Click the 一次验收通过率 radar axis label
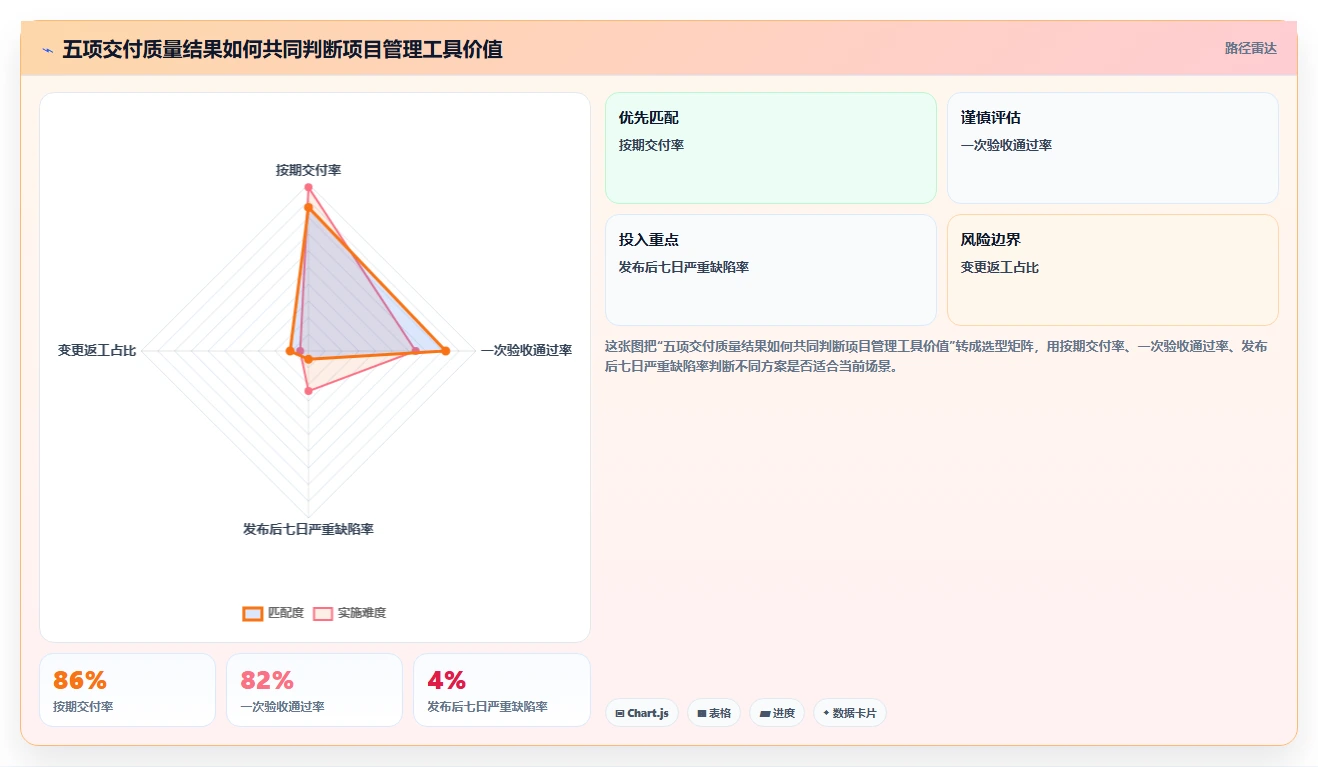This screenshot has width=1318, height=767. click(526, 350)
